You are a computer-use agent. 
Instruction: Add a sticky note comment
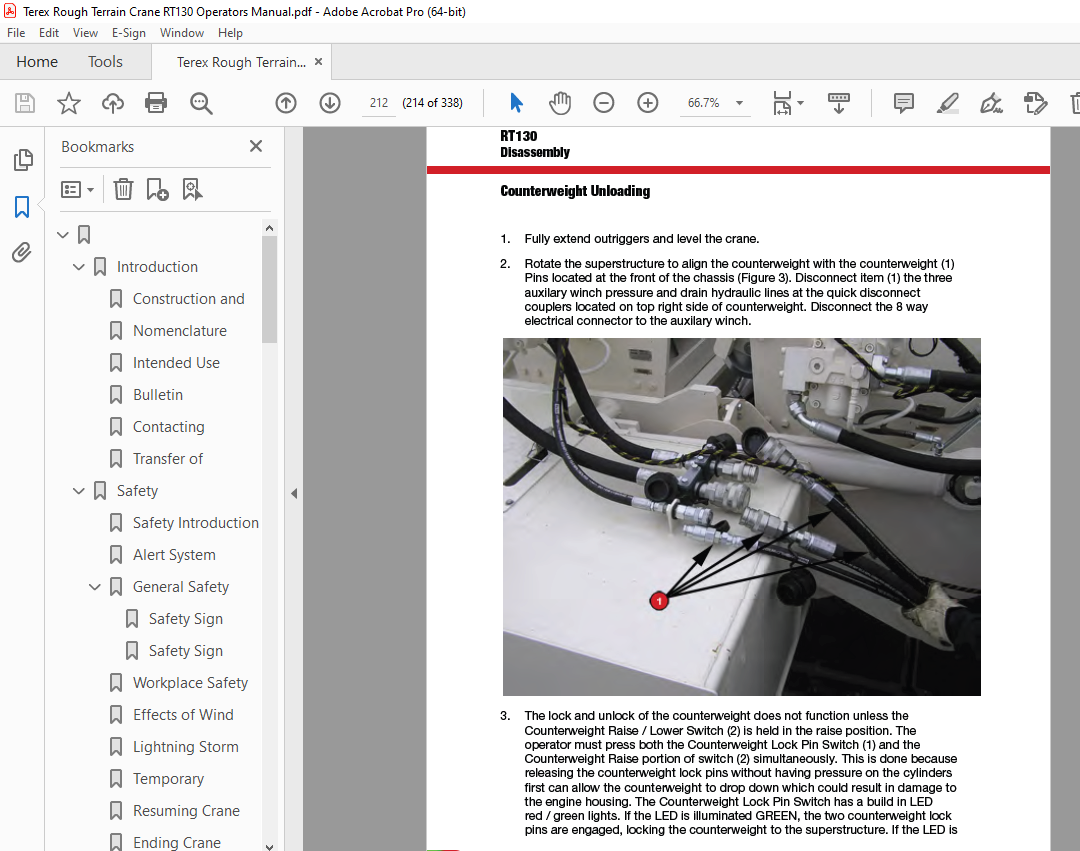click(x=904, y=103)
